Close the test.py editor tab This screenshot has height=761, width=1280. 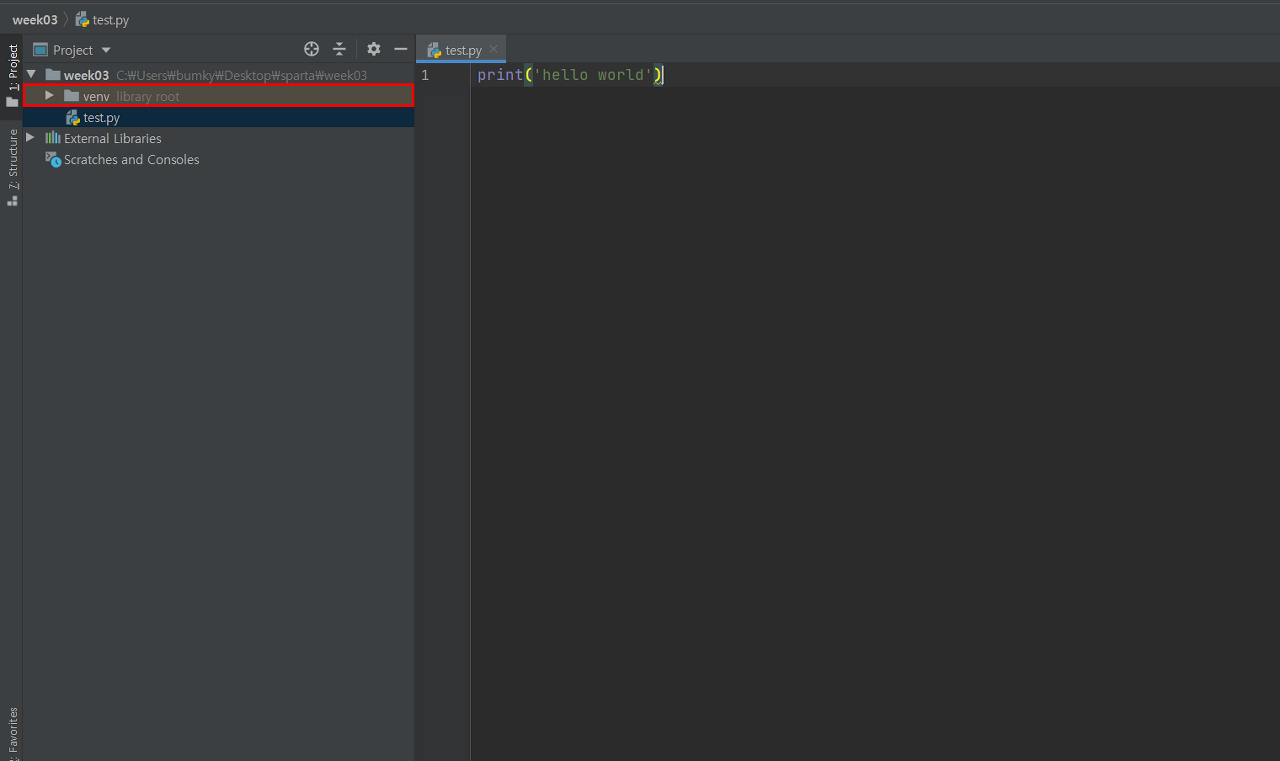(493, 49)
